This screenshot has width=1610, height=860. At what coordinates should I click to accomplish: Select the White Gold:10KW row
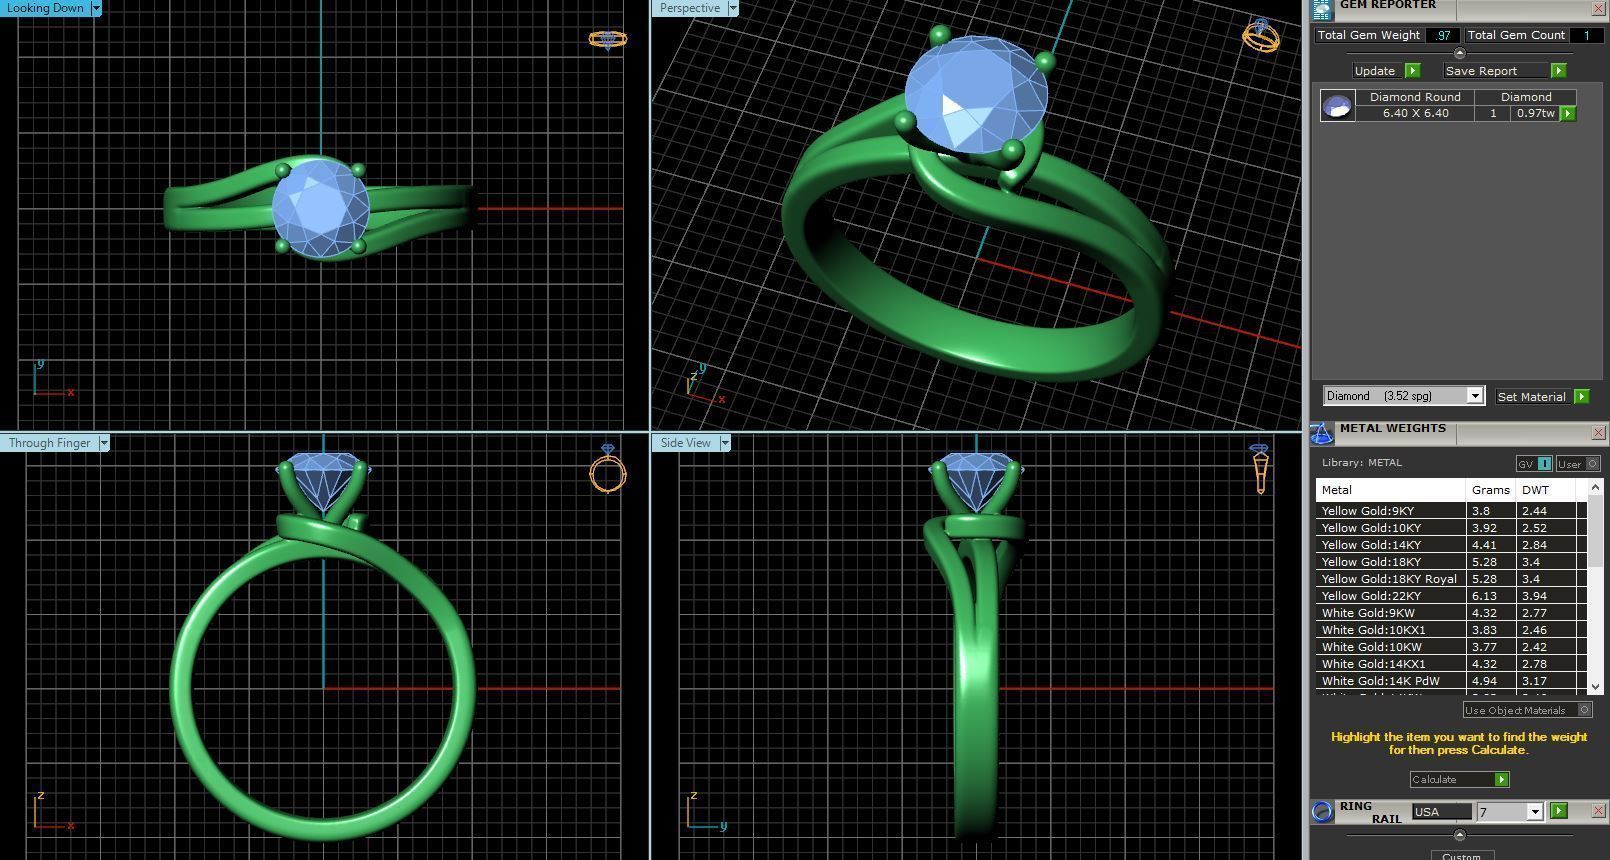point(1451,647)
